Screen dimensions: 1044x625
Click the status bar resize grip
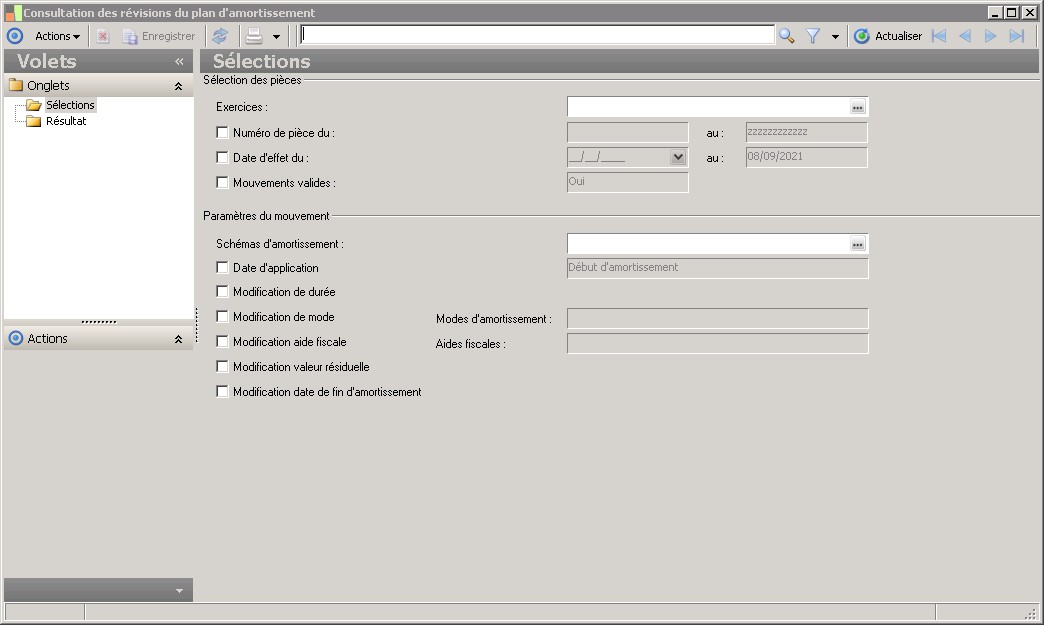click(x=1032, y=612)
